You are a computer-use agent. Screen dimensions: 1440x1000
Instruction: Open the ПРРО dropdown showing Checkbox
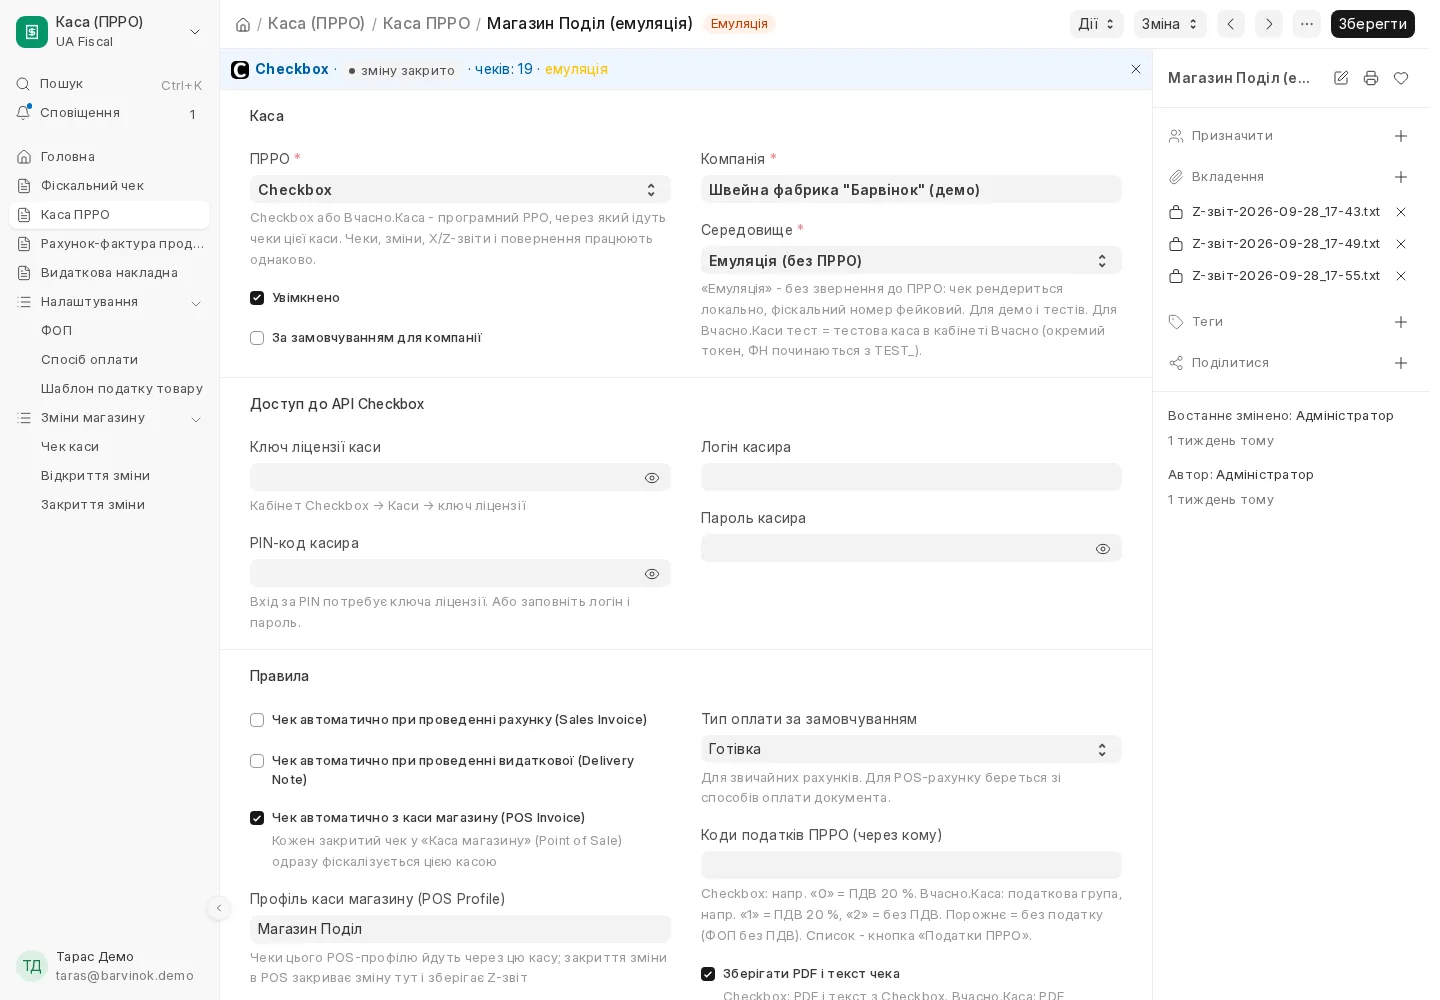[460, 190]
